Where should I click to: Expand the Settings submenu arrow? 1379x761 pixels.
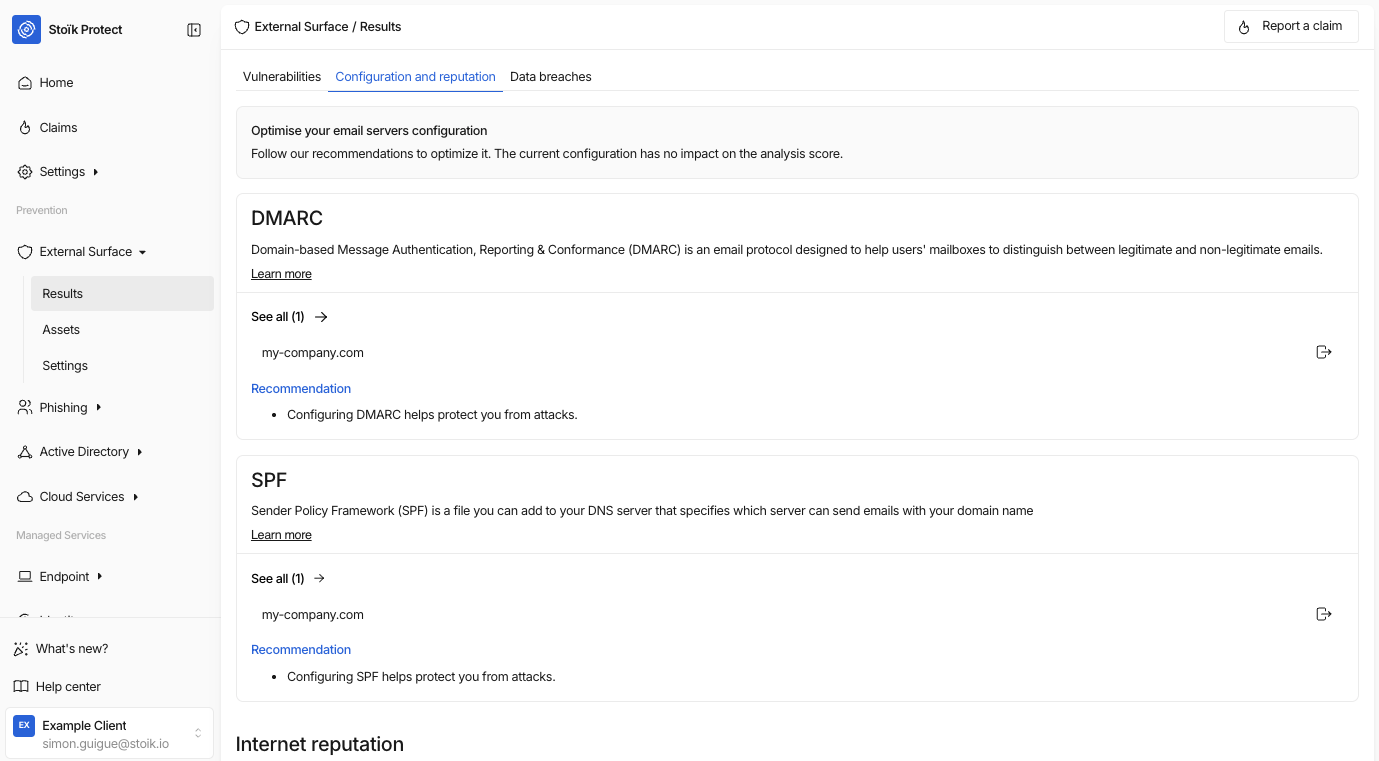tap(96, 172)
